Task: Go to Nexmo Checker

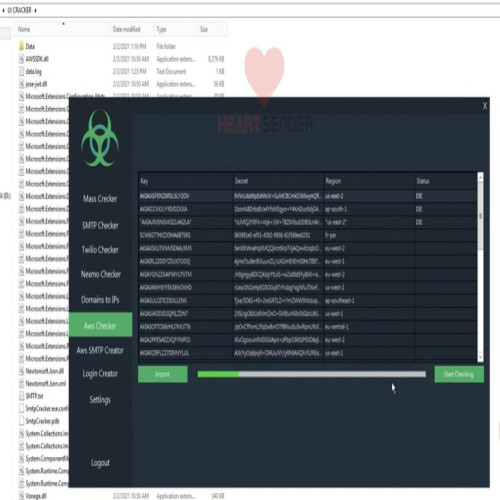Action: pos(101,274)
